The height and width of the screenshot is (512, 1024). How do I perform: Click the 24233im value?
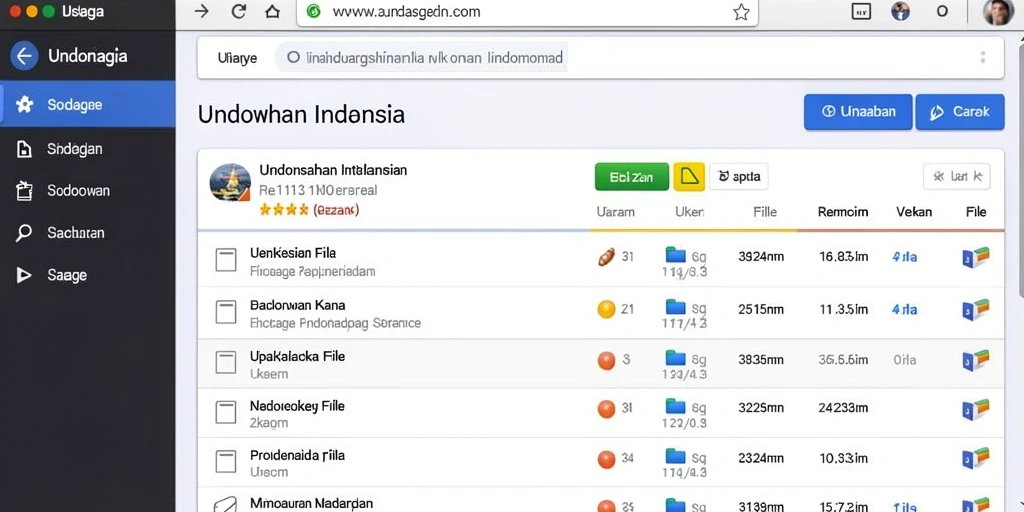pyautogui.click(x=843, y=408)
